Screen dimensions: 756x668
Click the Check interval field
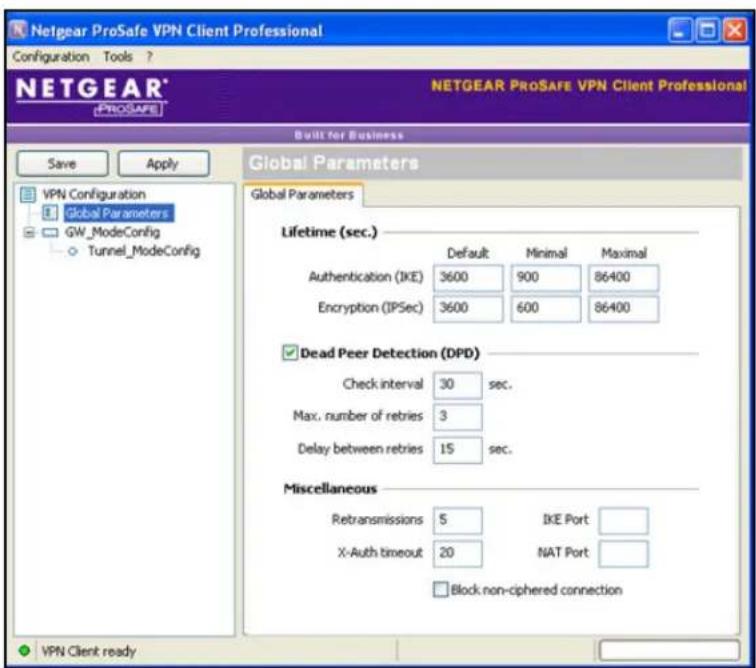coord(458,384)
